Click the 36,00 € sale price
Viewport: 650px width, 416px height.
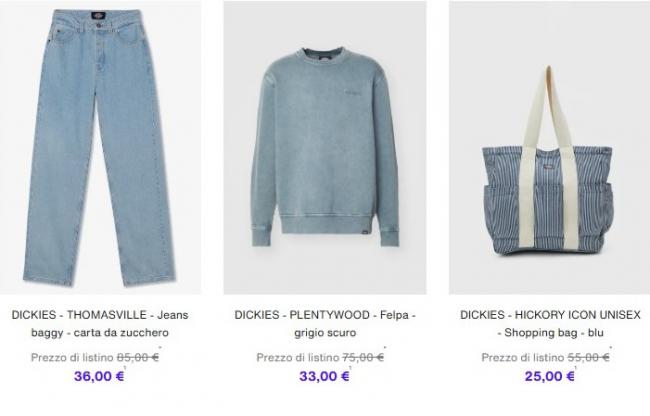99,376
